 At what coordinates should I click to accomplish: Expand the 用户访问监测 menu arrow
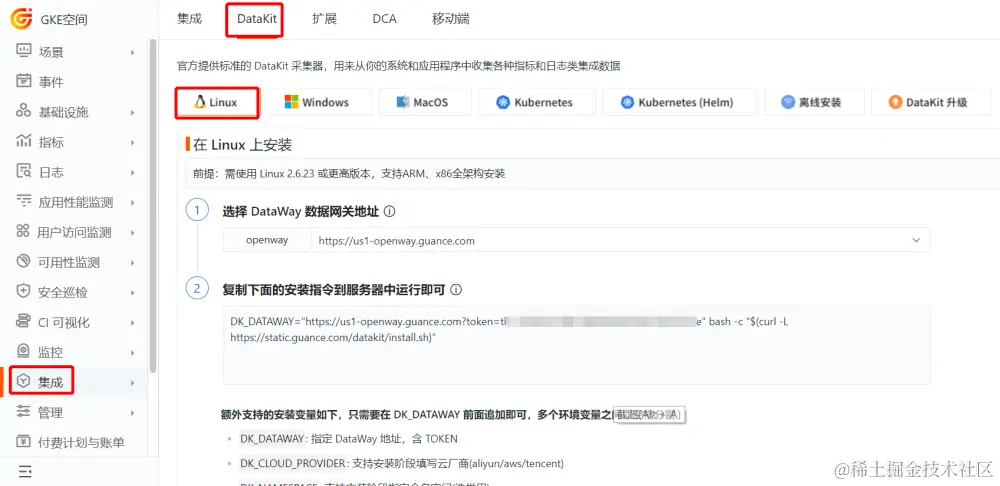(133, 232)
